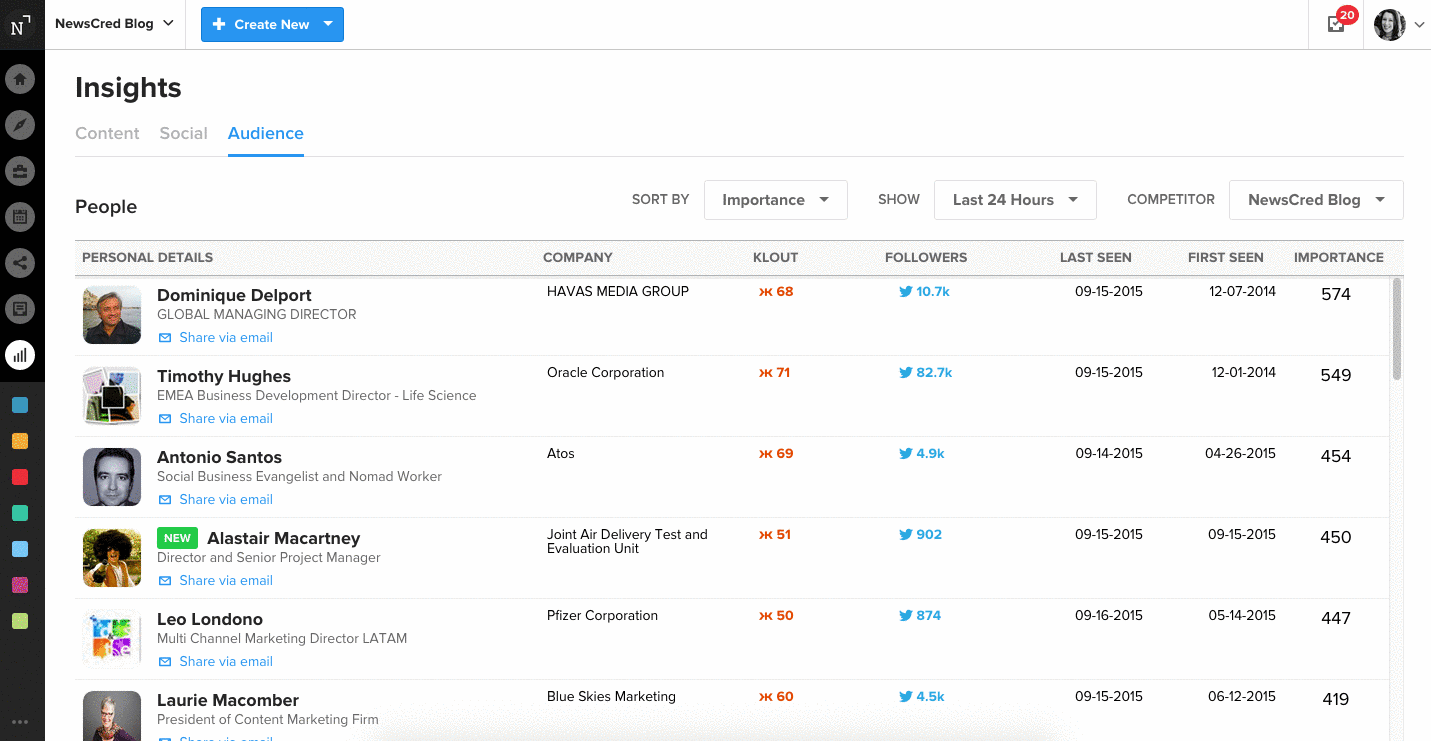This screenshot has width=1431, height=741.
Task: Click the three dots at sidebar bottom
Action: [x=20, y=722]
